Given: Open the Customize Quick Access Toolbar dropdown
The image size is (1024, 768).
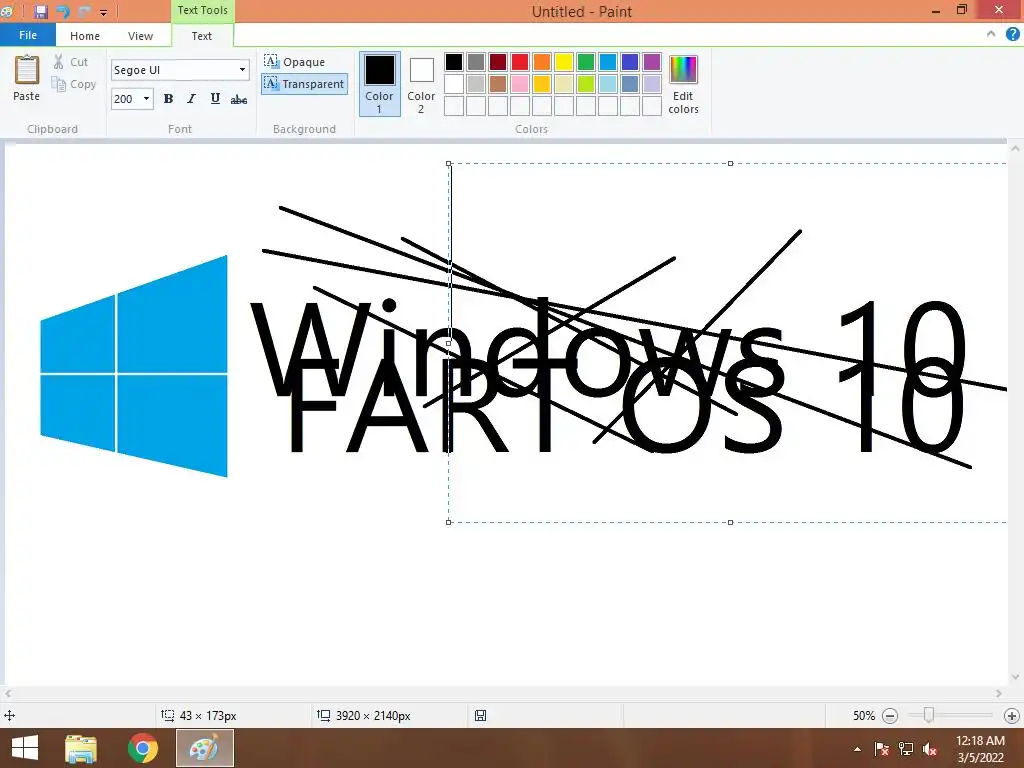Looking at the screenshot, I should [103, 12].
